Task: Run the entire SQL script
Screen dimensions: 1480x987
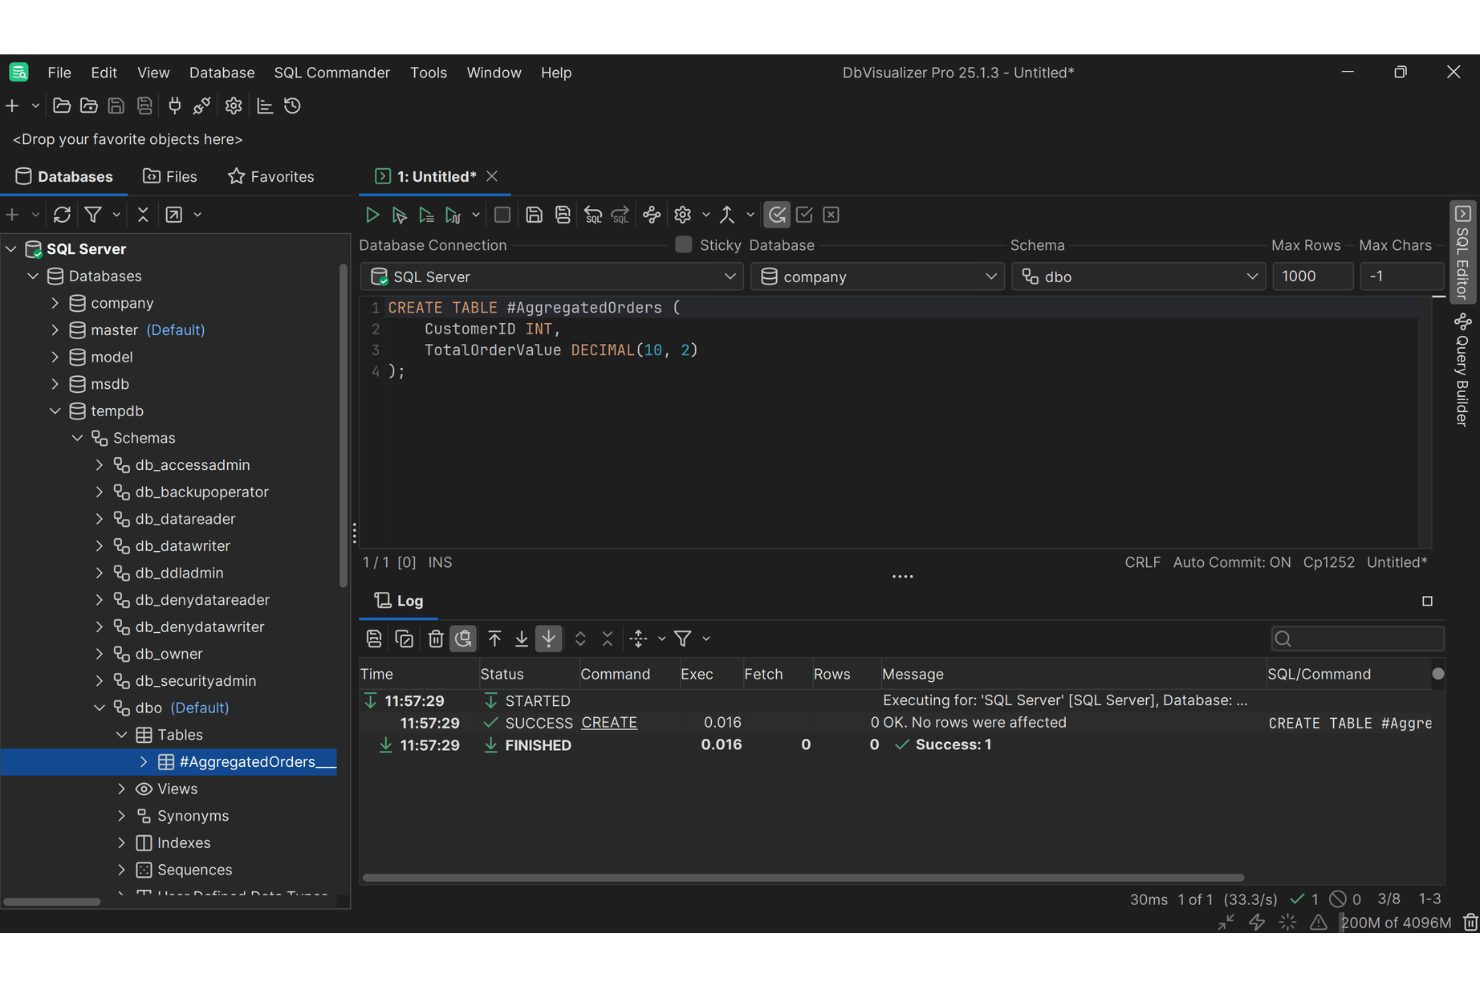Action: click(372, 214)
